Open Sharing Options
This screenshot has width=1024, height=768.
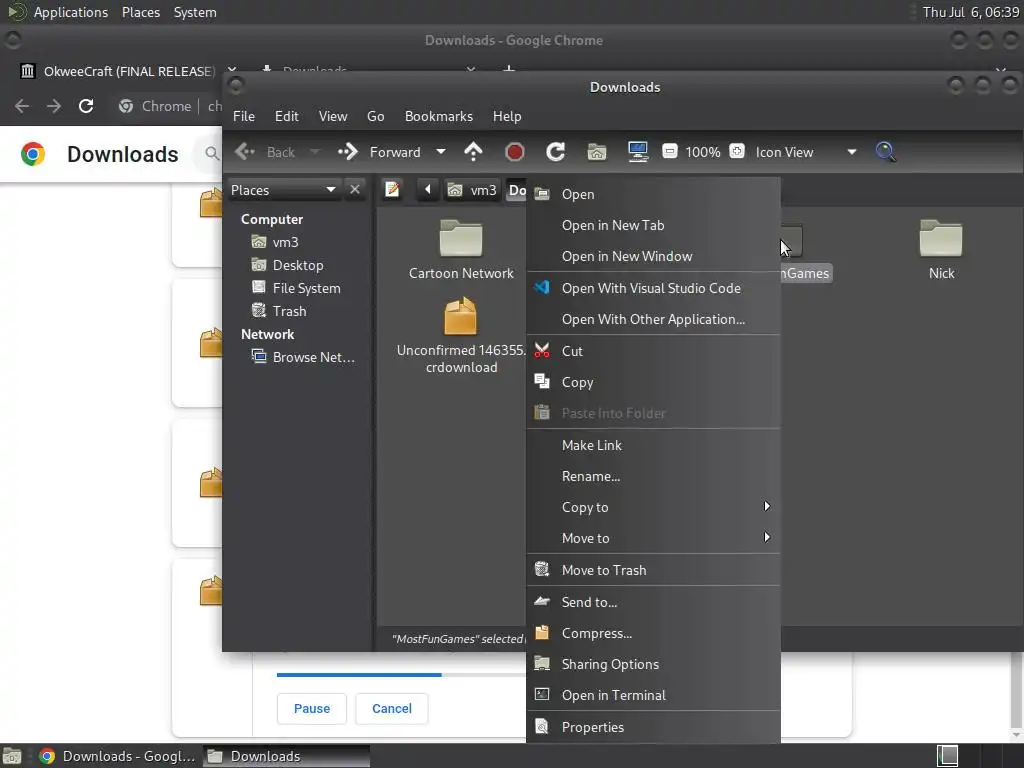[654, 664]
